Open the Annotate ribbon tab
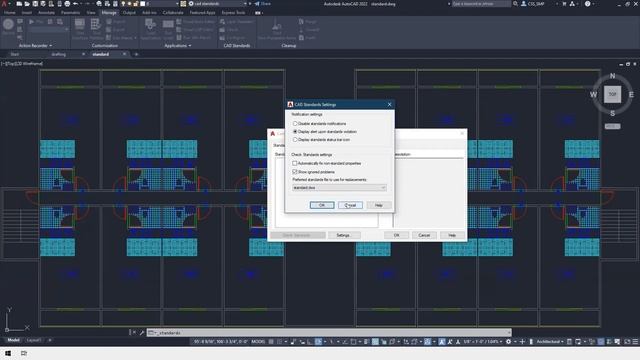 pyautogui.click(x=46, y=13)
